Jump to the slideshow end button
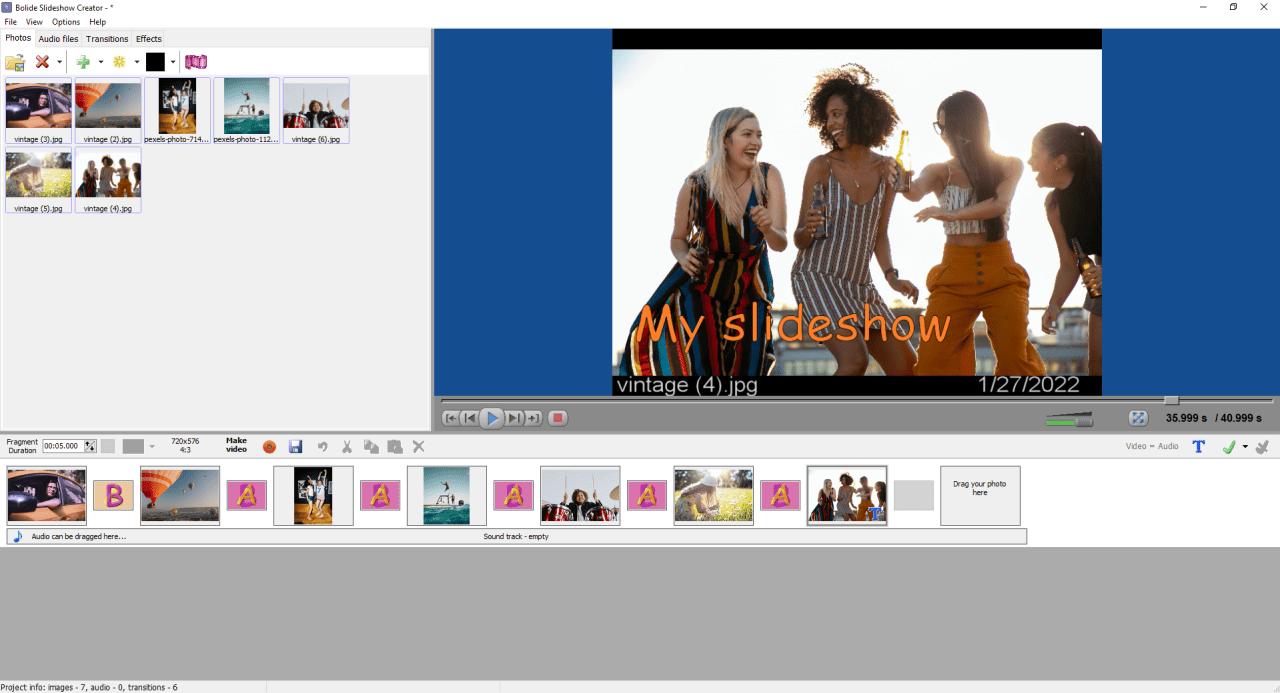The image size is (1280, 693). point(533,418)
